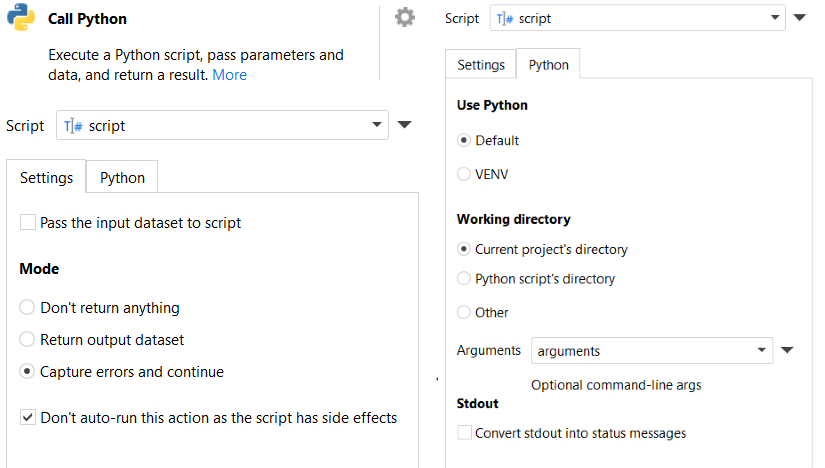The height and width of the screenshot is (468, 825).
Task: Click the Python logo icon
Action: coord(21,17)
